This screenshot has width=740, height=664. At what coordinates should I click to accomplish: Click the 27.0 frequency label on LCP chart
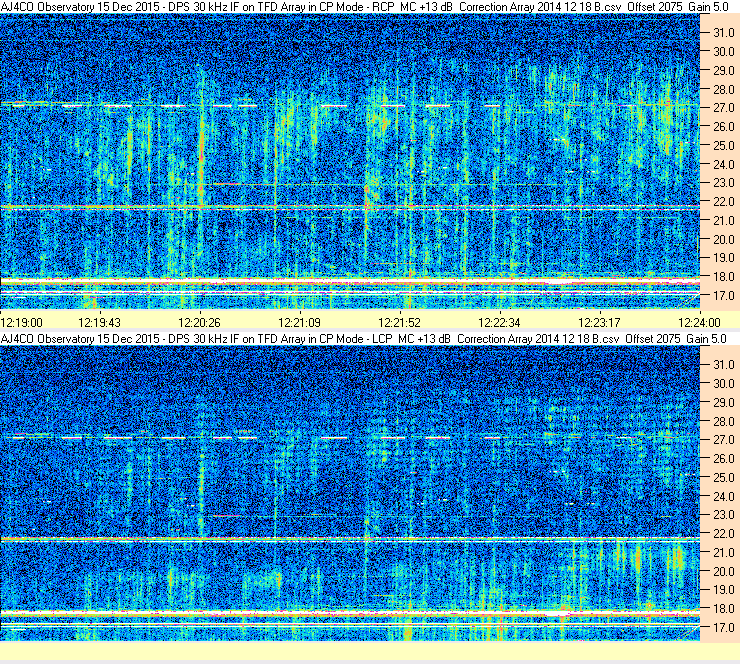[723, 440]
